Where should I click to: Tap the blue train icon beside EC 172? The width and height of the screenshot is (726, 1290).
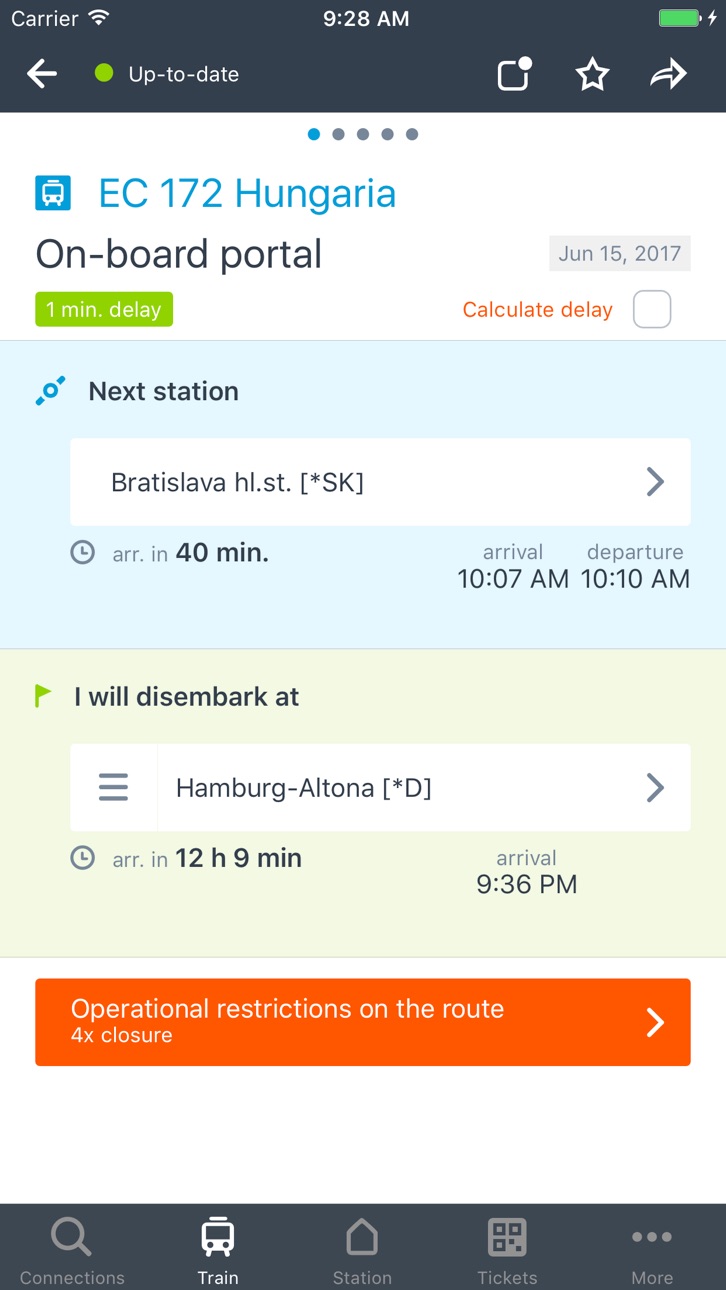[53, 193]
